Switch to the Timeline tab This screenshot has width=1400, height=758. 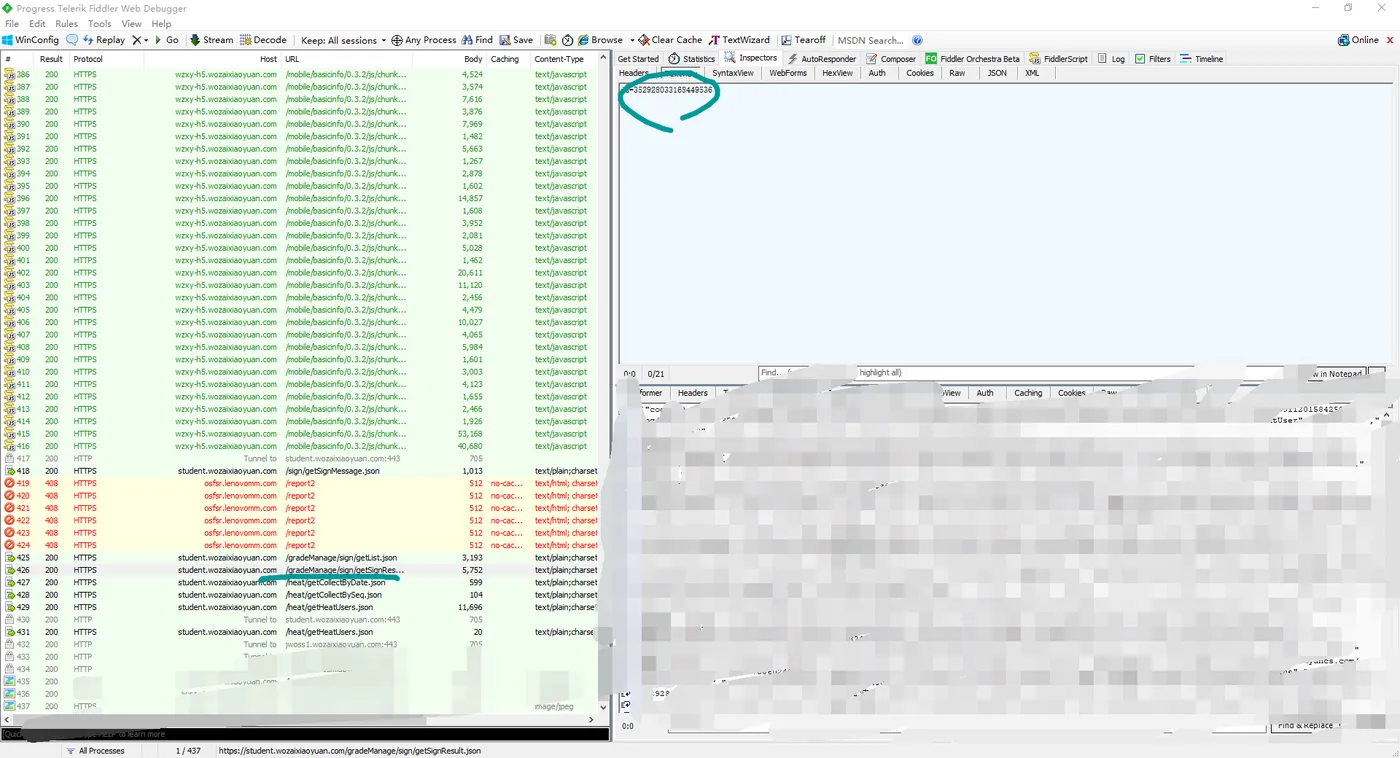[x=1201, y=59]
